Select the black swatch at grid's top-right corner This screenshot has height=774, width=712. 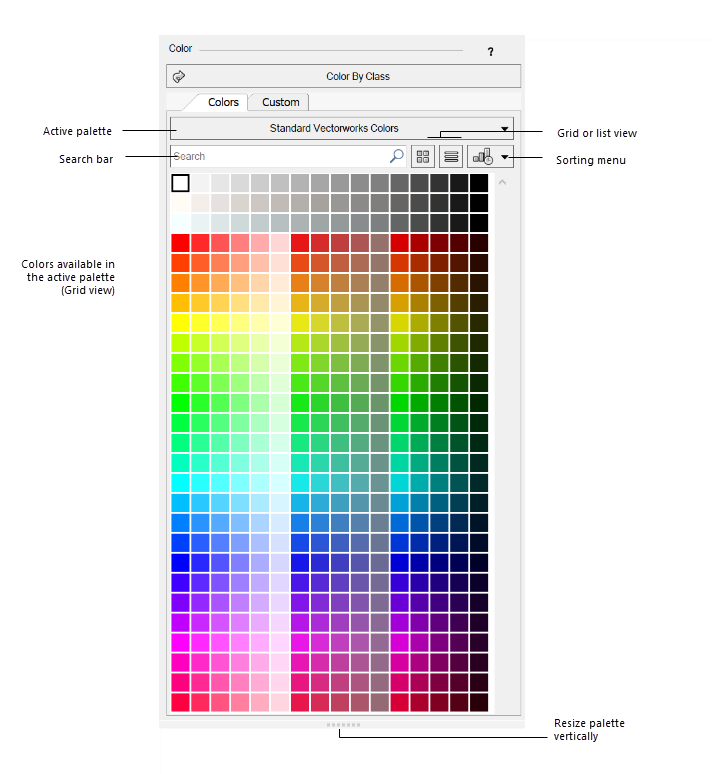tap(479, 183)
